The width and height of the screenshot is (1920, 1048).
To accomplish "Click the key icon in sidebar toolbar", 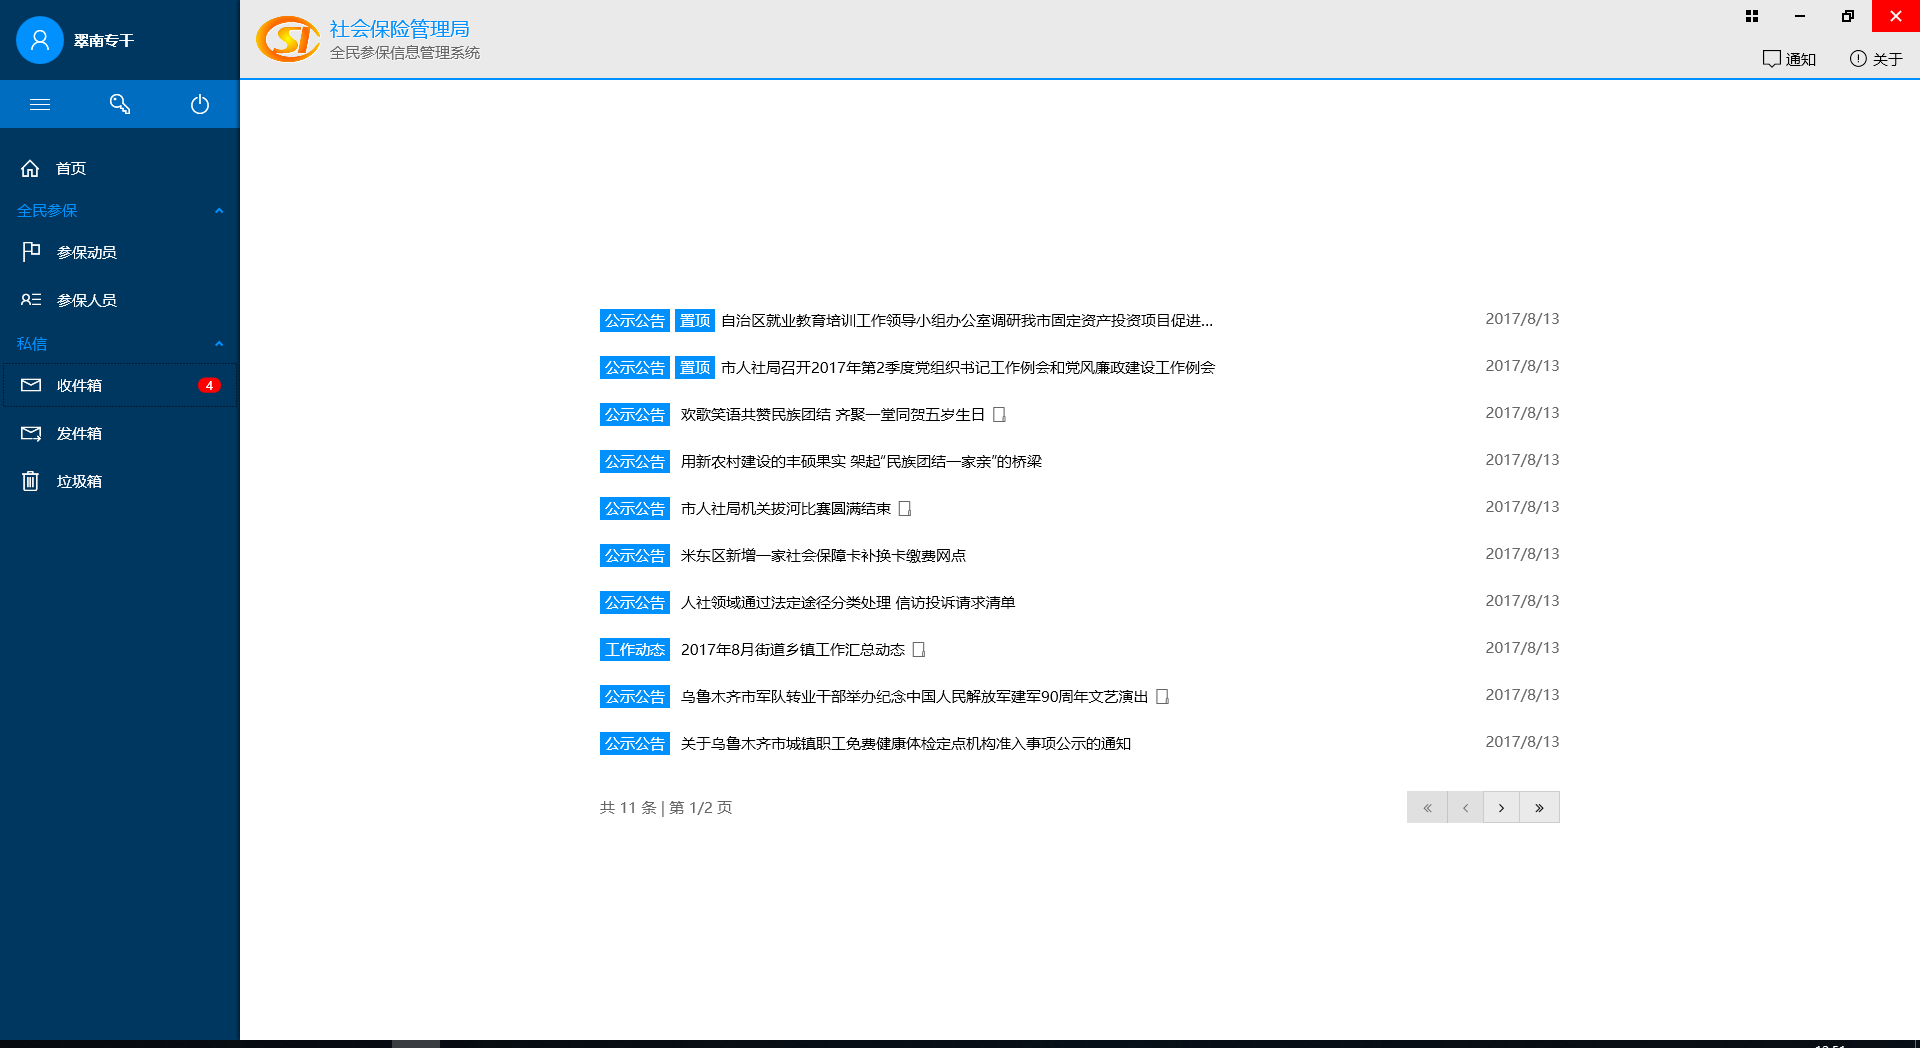I will tap(120, 104).
